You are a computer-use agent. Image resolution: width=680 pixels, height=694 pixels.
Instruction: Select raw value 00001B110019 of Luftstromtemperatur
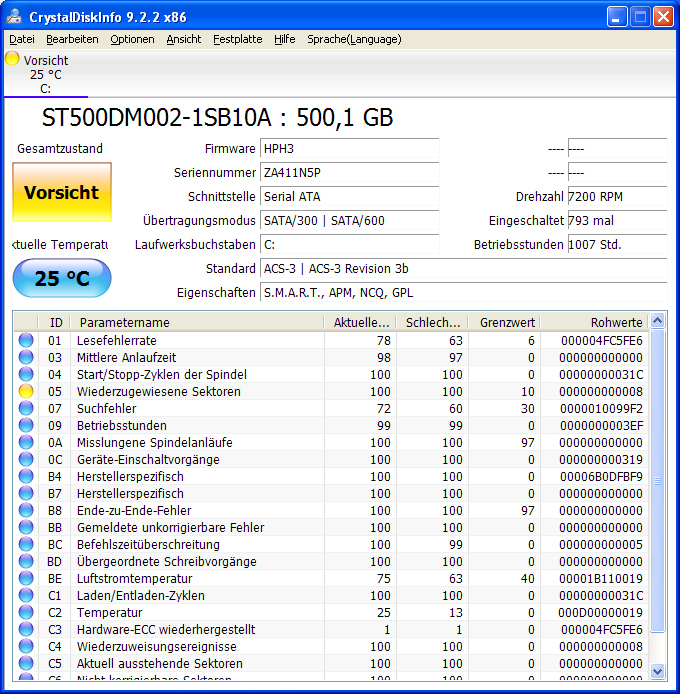click(x=601, y=578)
